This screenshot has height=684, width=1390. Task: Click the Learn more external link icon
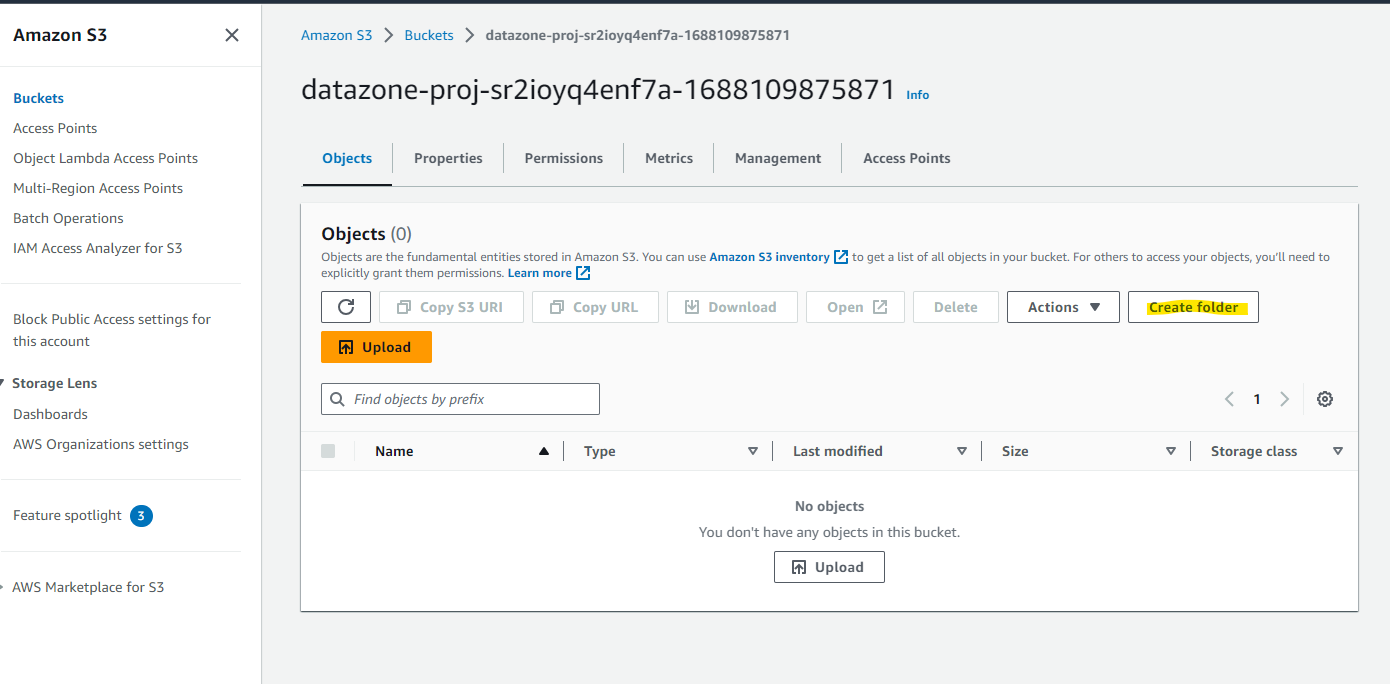pos(583,273)
